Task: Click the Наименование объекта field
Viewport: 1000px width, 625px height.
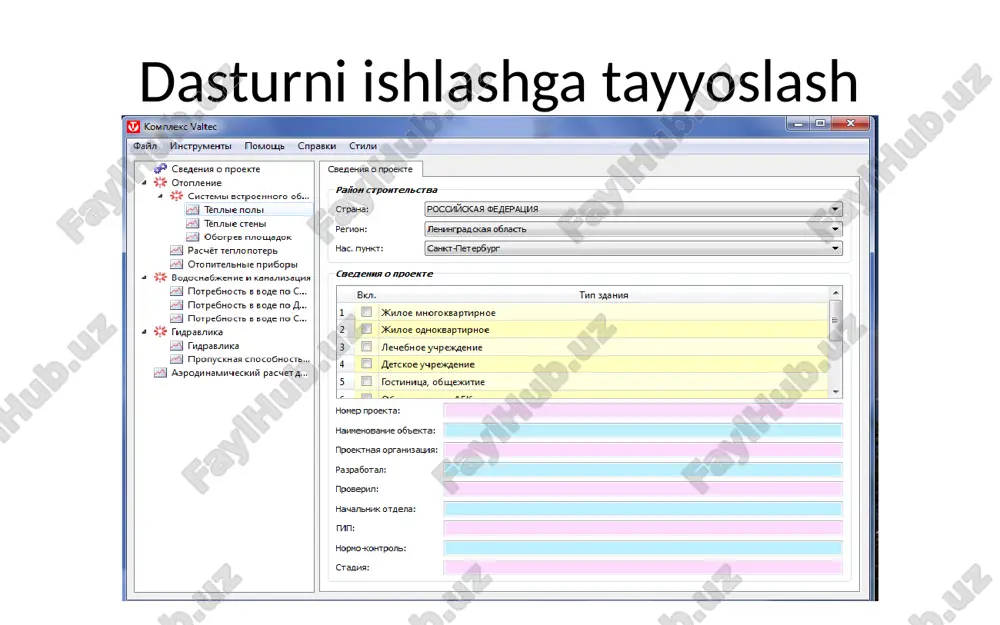Action: pos(643,430)
